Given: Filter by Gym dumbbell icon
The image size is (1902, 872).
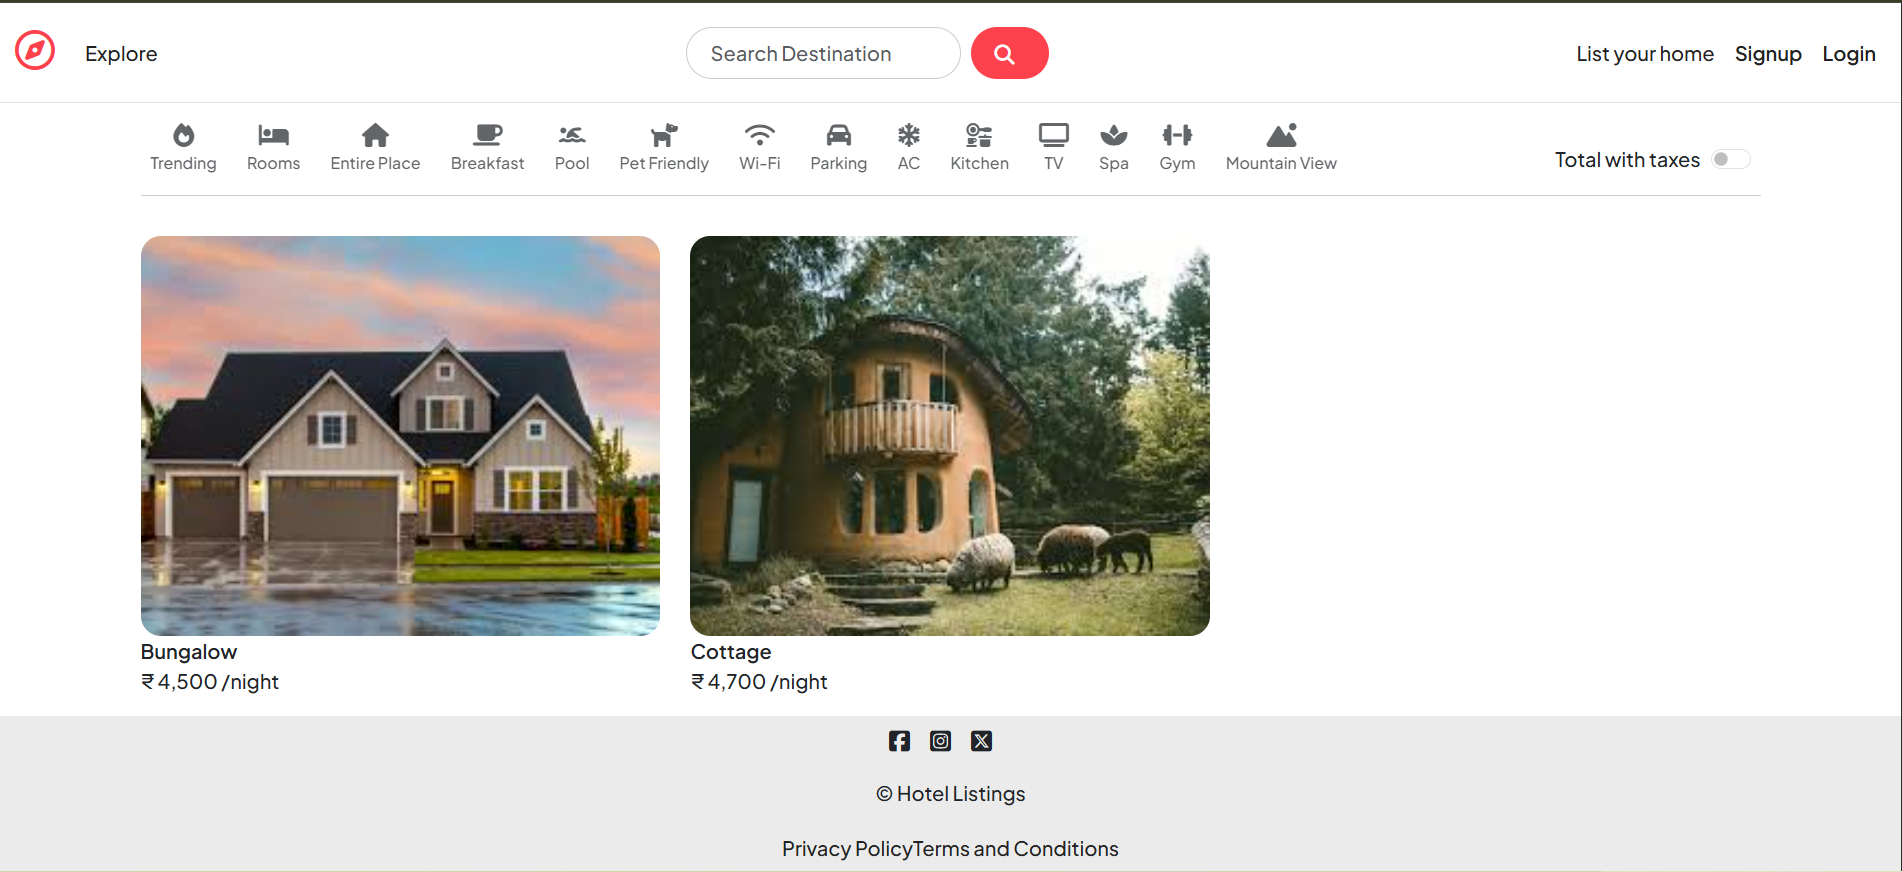Looking at the screenshot, I should (x=1177, y=135).
